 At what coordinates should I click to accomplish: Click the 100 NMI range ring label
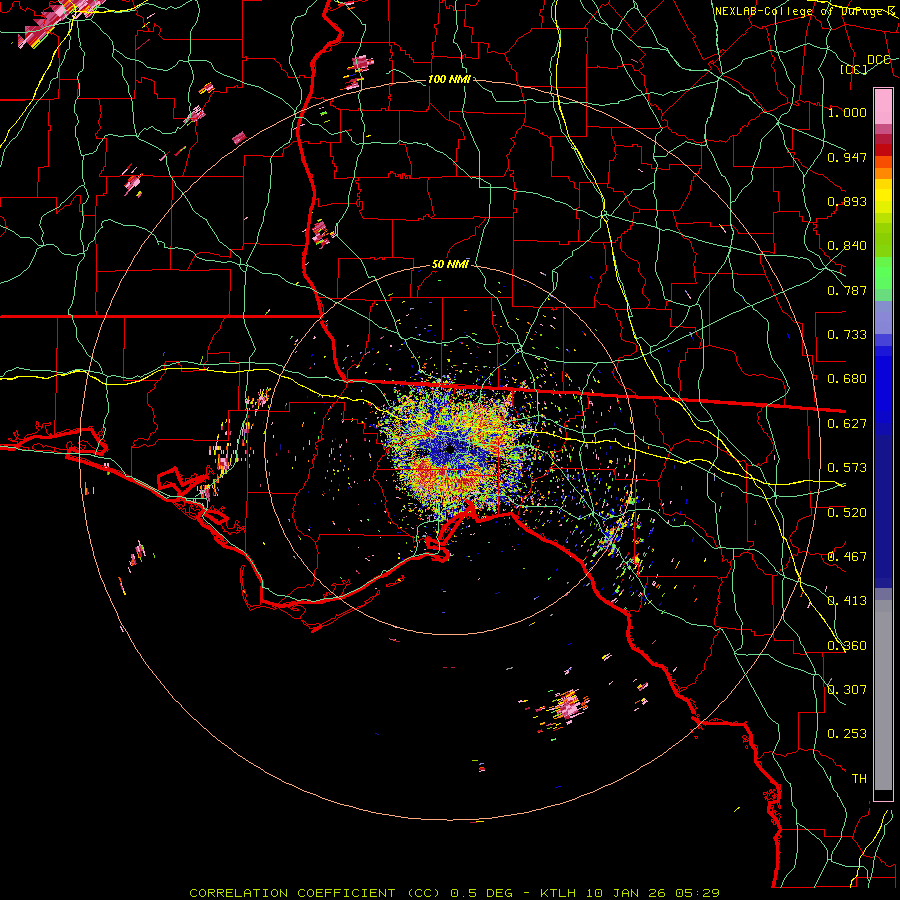(449, 79)
